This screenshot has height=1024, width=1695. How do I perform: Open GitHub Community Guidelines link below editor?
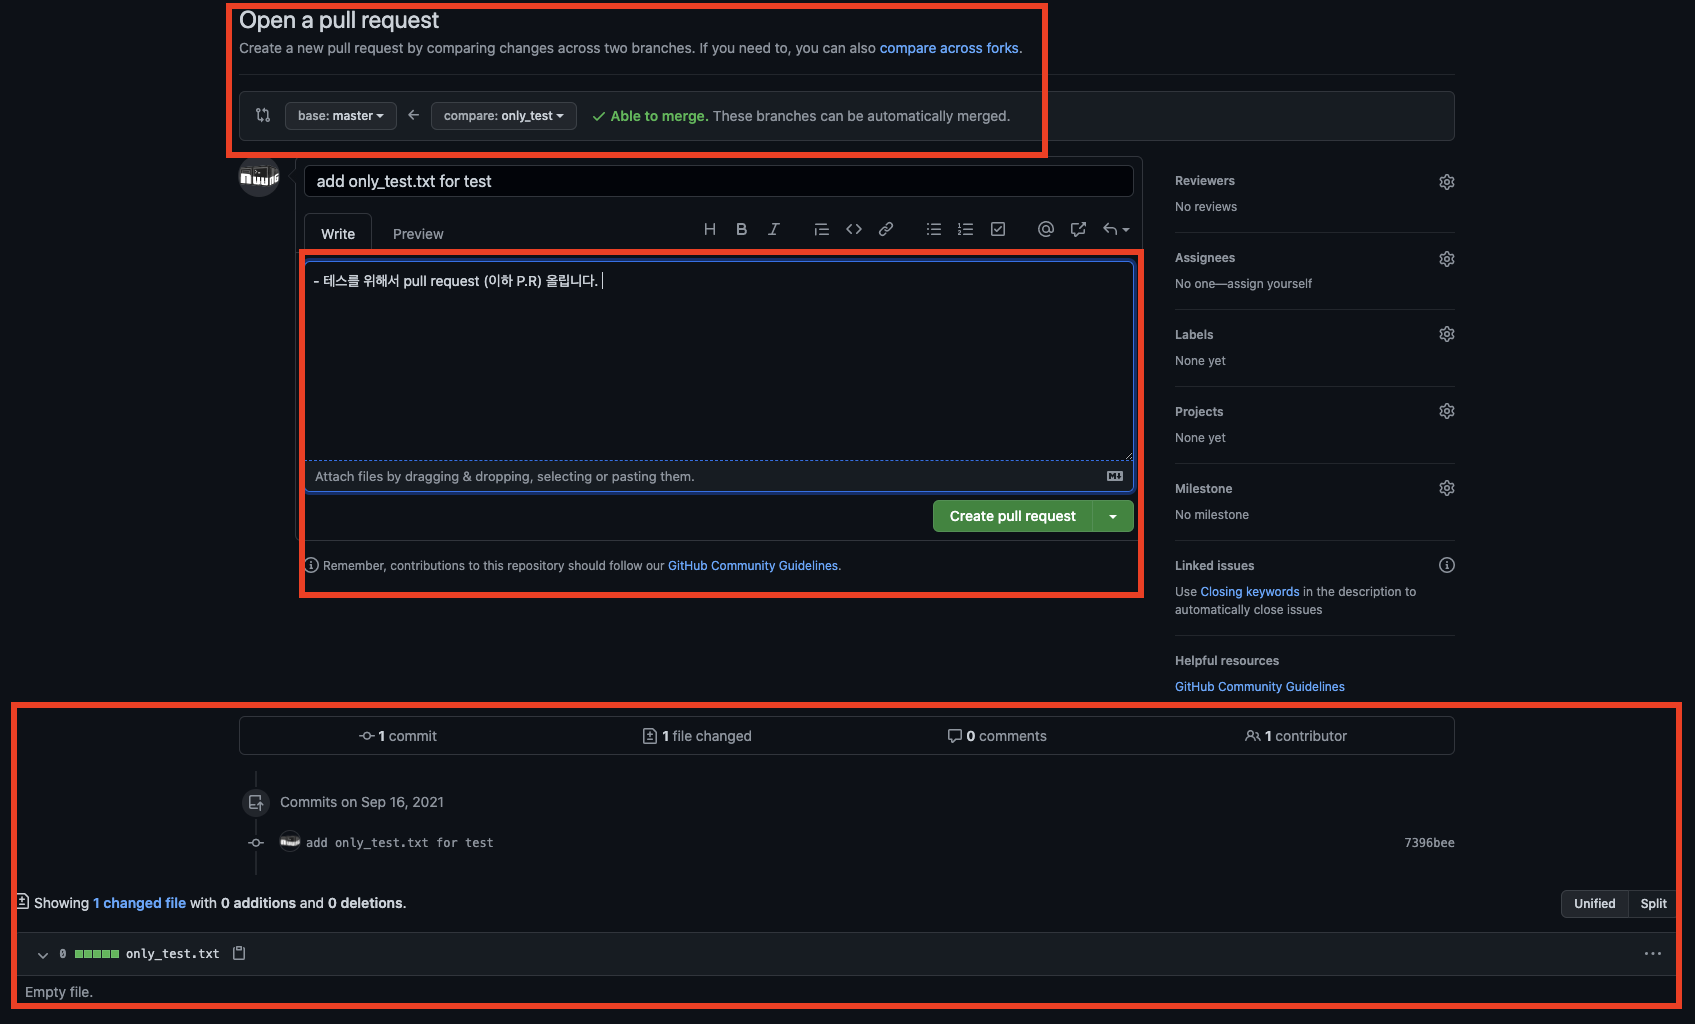point(753,566)
